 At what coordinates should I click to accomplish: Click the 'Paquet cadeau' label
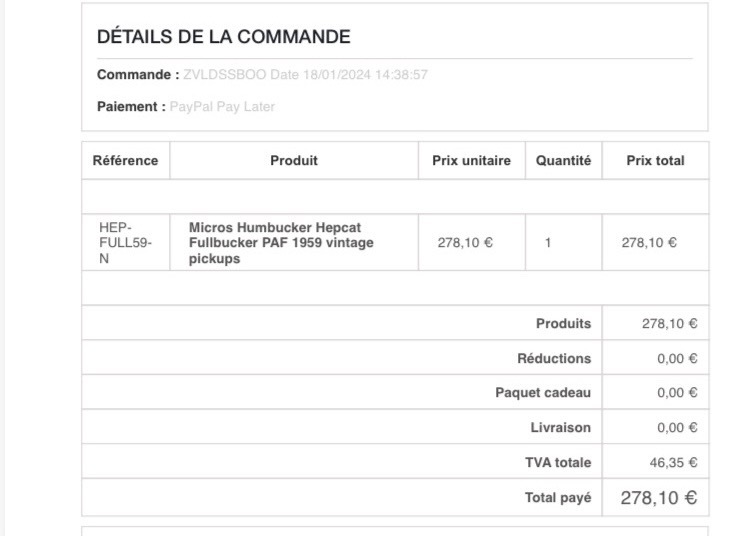click(543, 393)
